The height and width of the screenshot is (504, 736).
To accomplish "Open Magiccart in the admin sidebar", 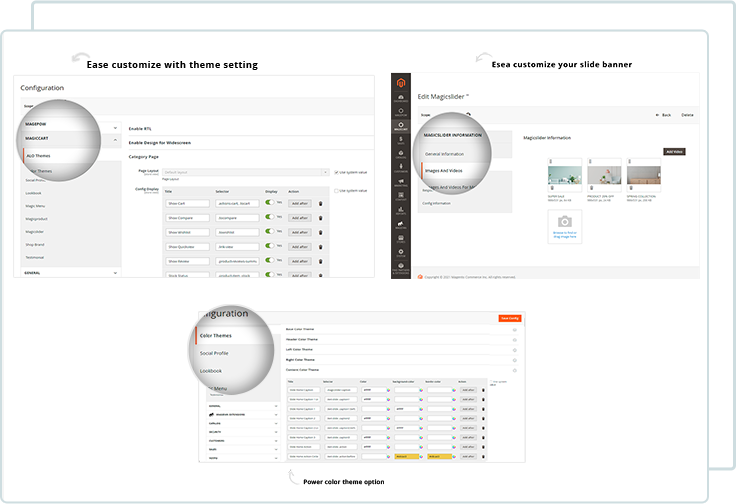I will (400, 127).
